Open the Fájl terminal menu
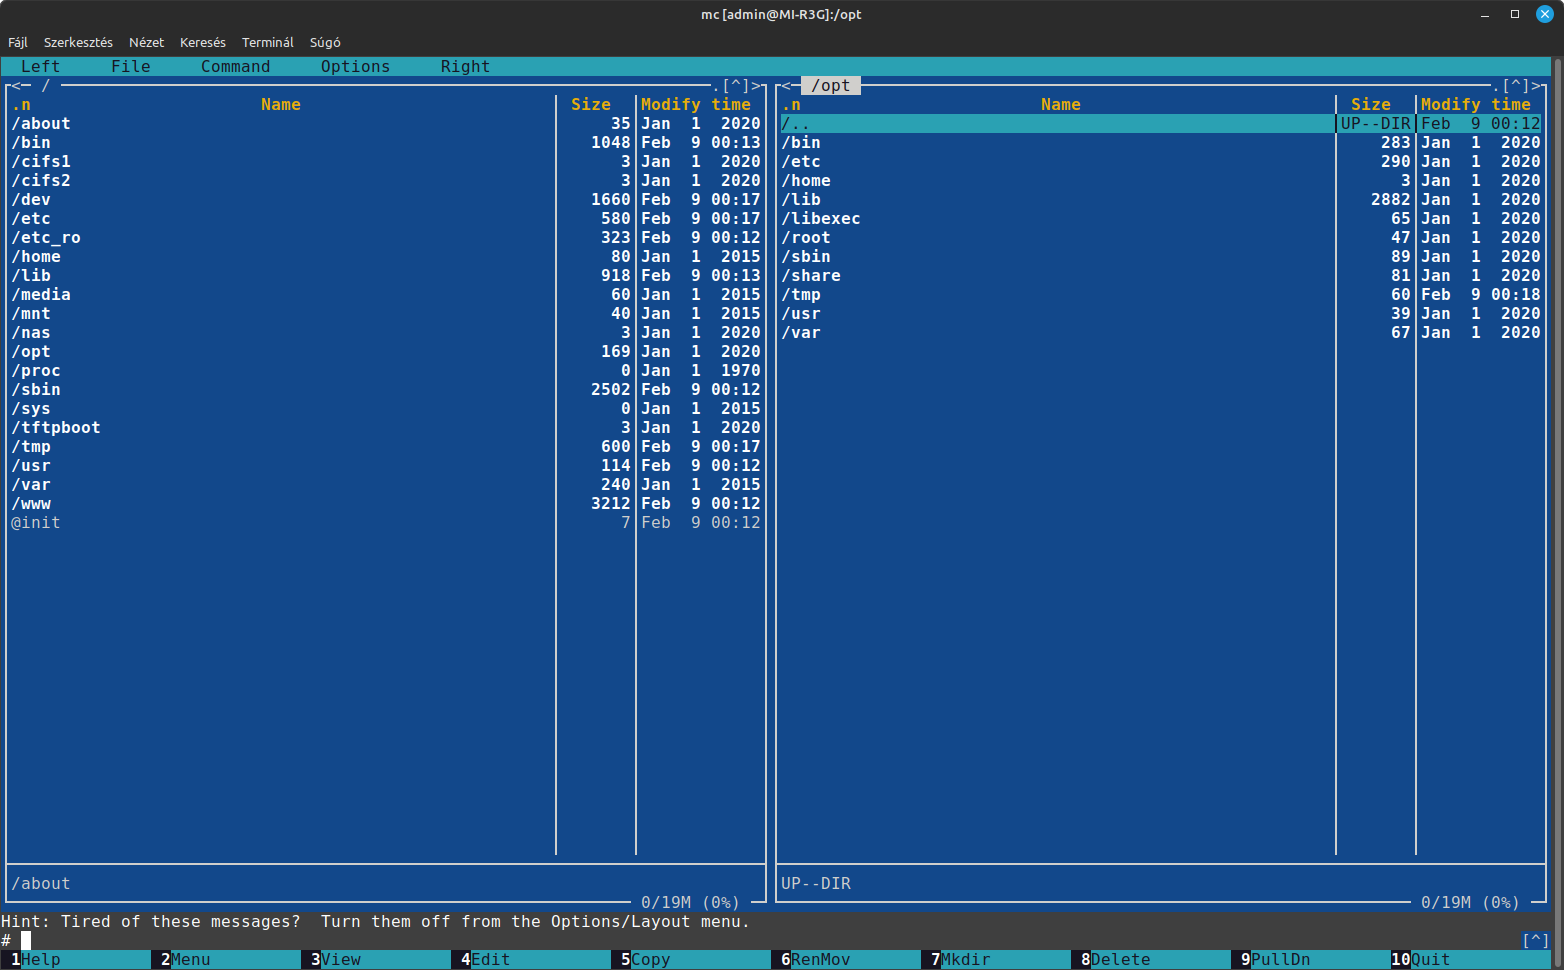1564x970 pixels. click(18, 42)
